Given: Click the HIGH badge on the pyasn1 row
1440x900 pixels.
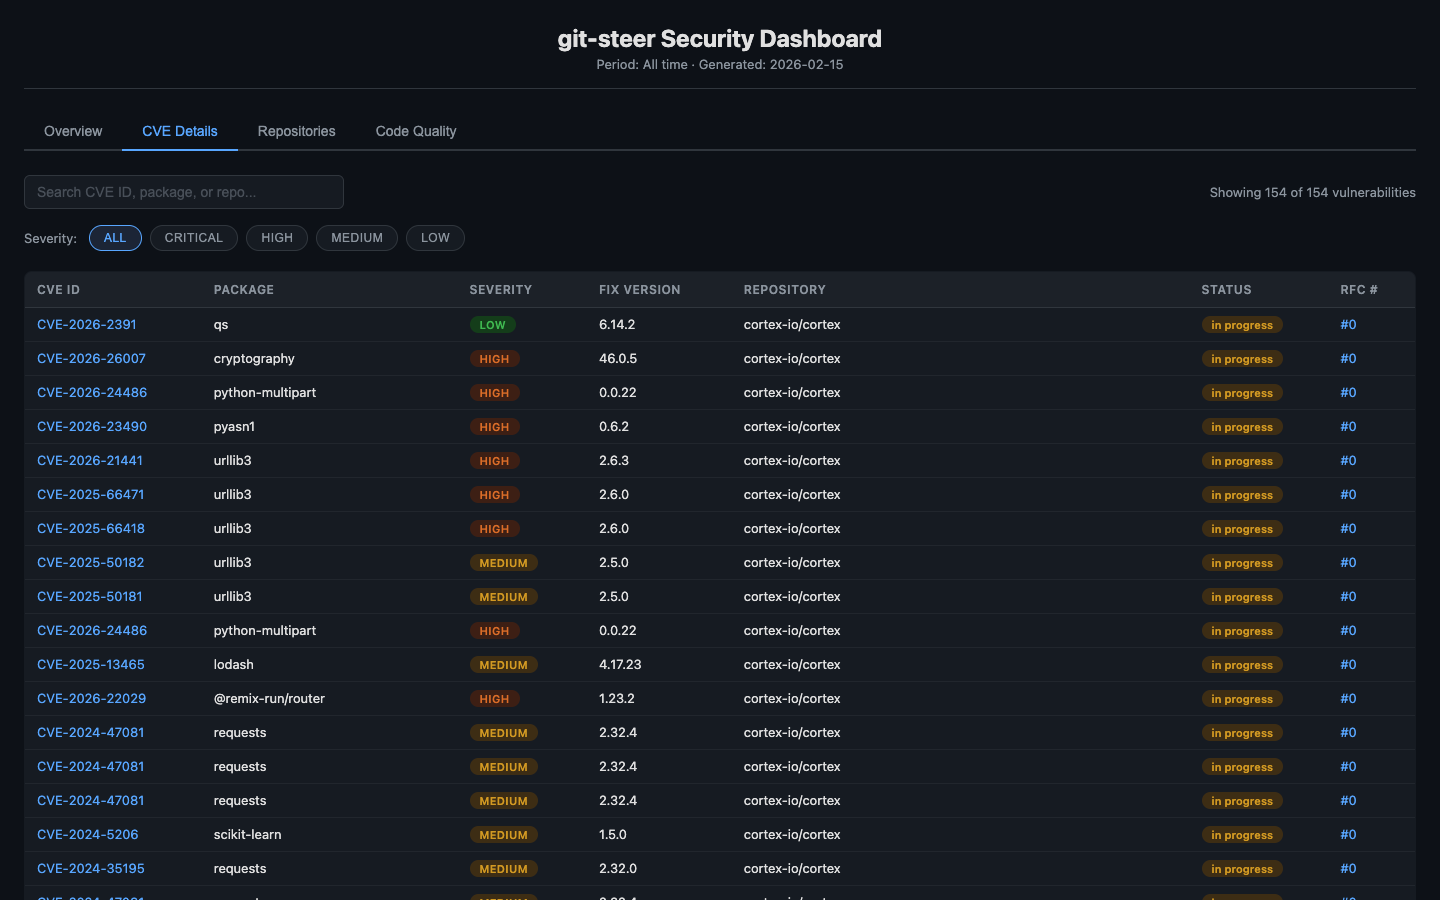Looking at the screenshot, I should [494, 427].
